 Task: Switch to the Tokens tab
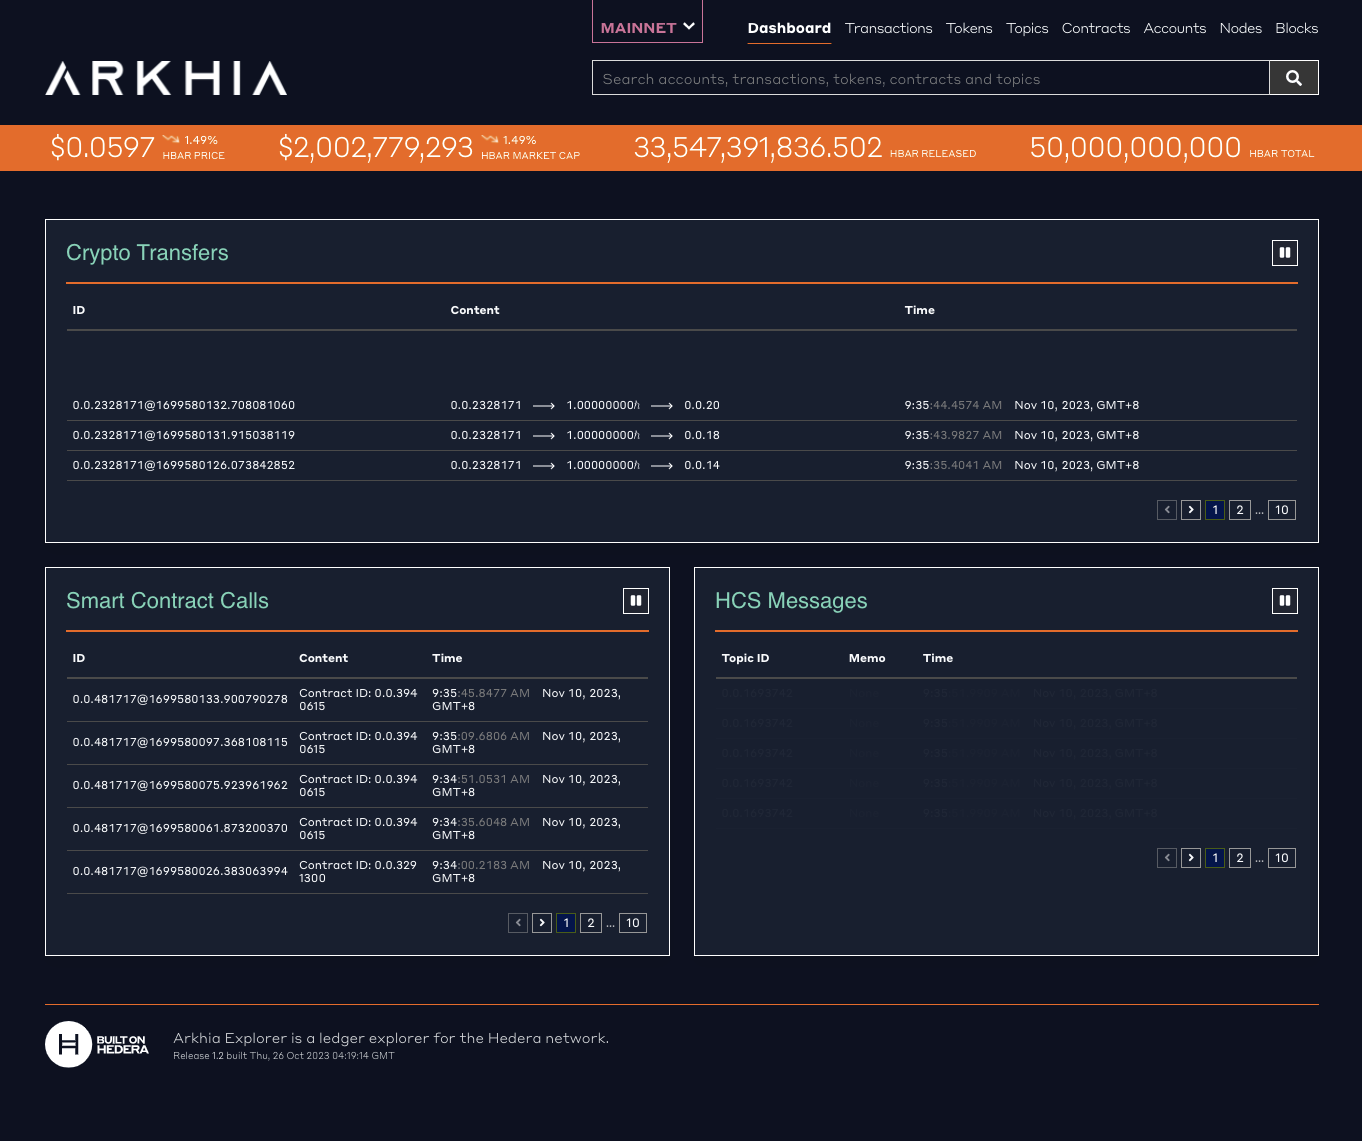(x=969, y=28)
